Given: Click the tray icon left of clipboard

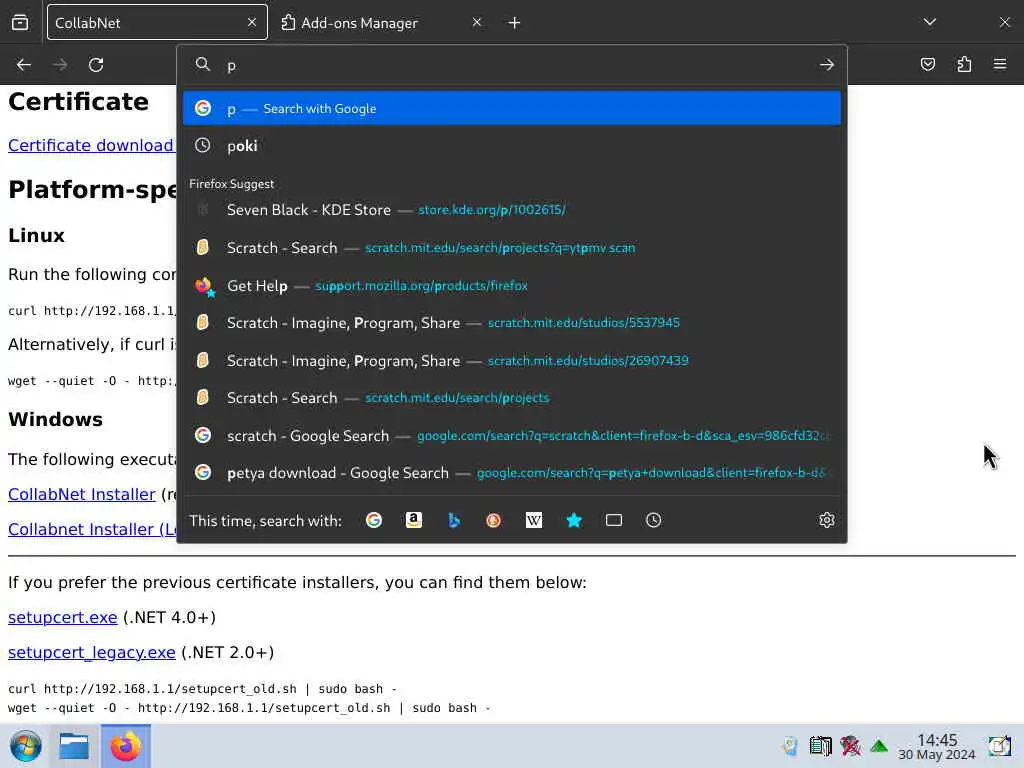Looking at the screenshot, I should pos(790,746).
